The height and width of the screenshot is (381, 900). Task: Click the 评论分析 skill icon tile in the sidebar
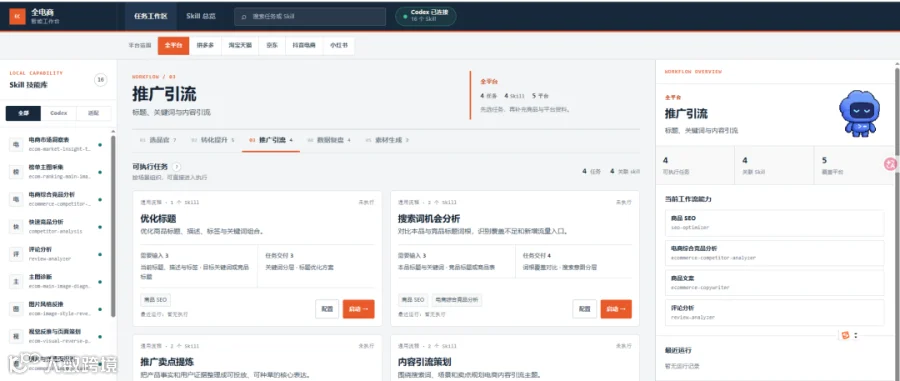click(16, 254)
